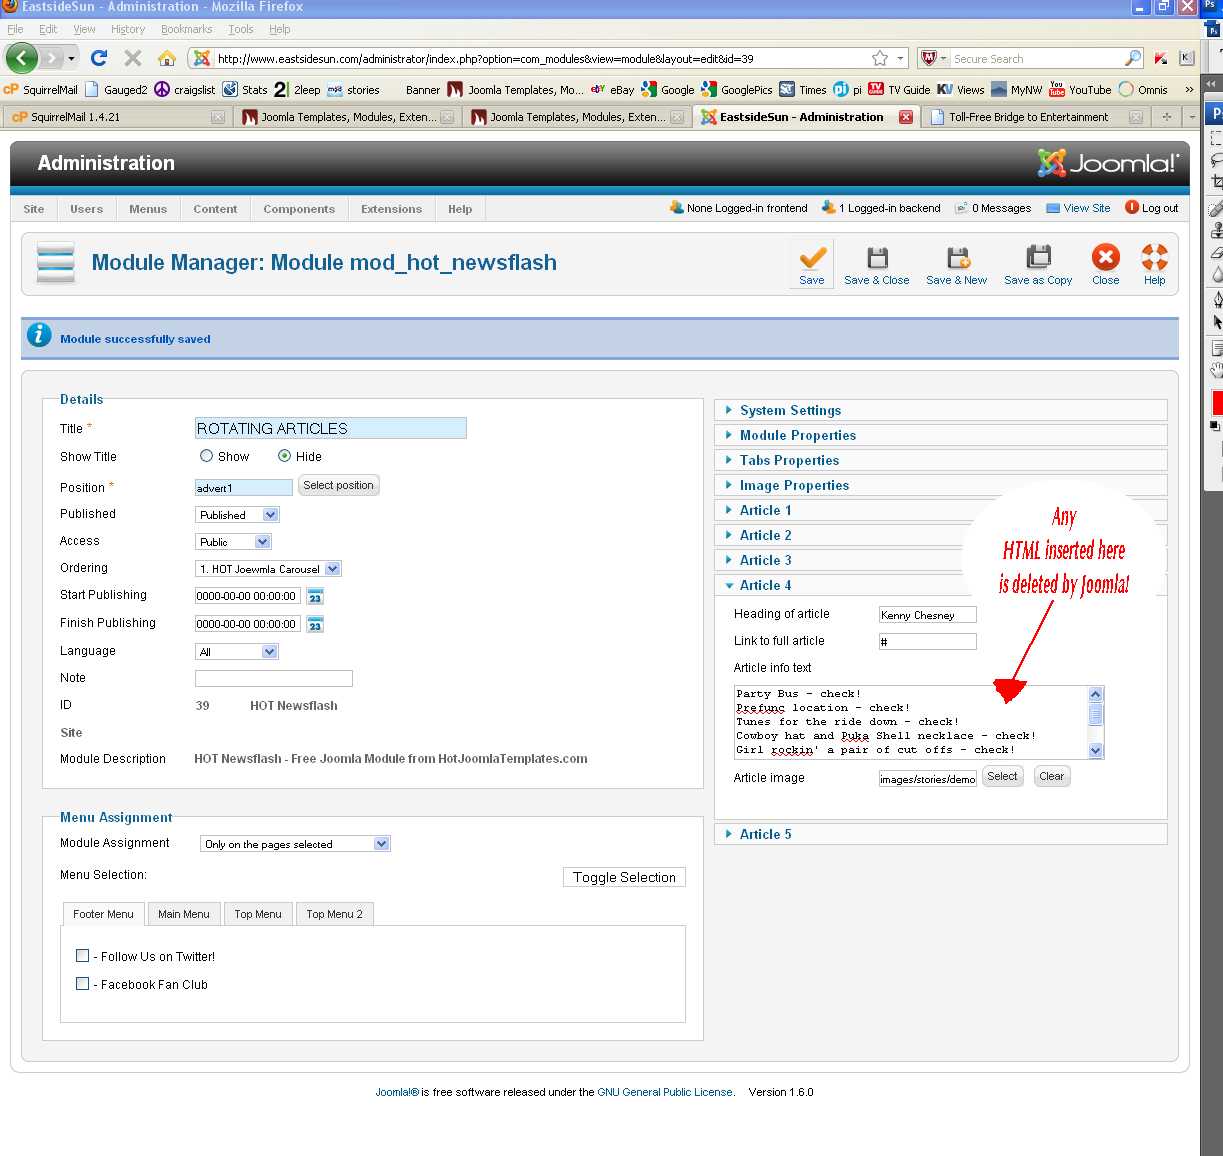Click the Firefox Home icon

pos(167,58)
